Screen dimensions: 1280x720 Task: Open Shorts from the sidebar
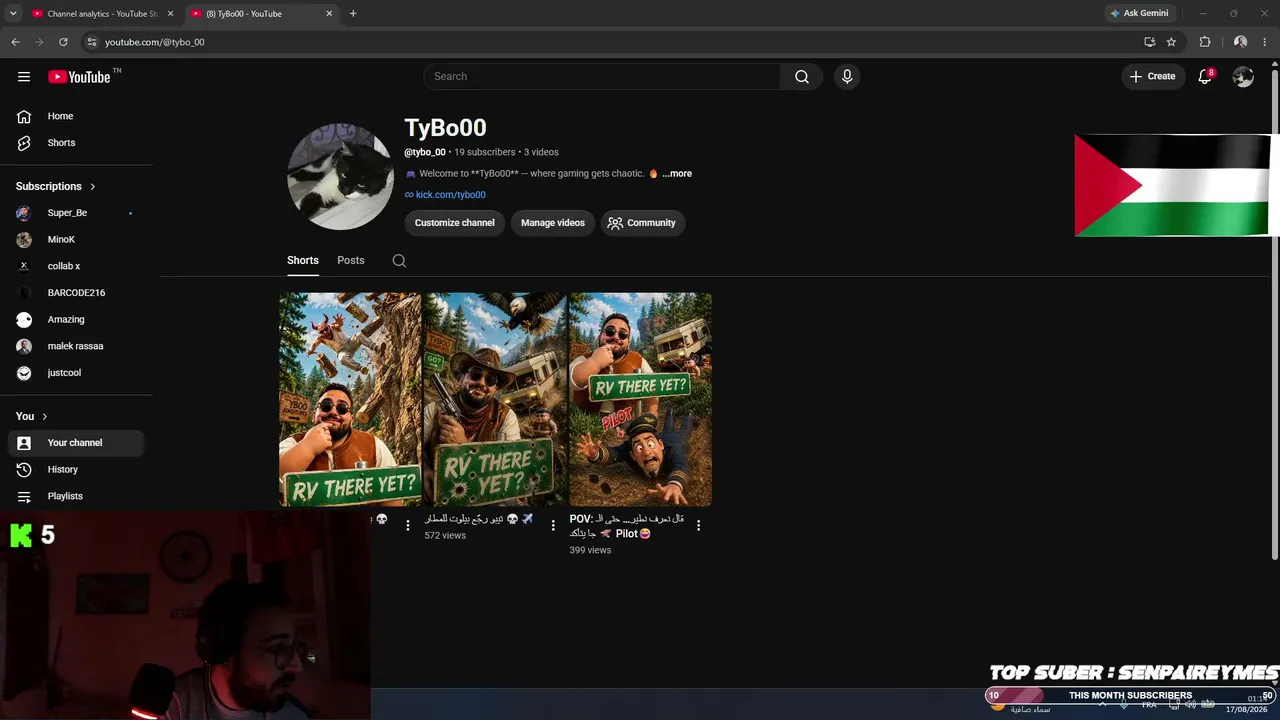click(x=76, y=143)
